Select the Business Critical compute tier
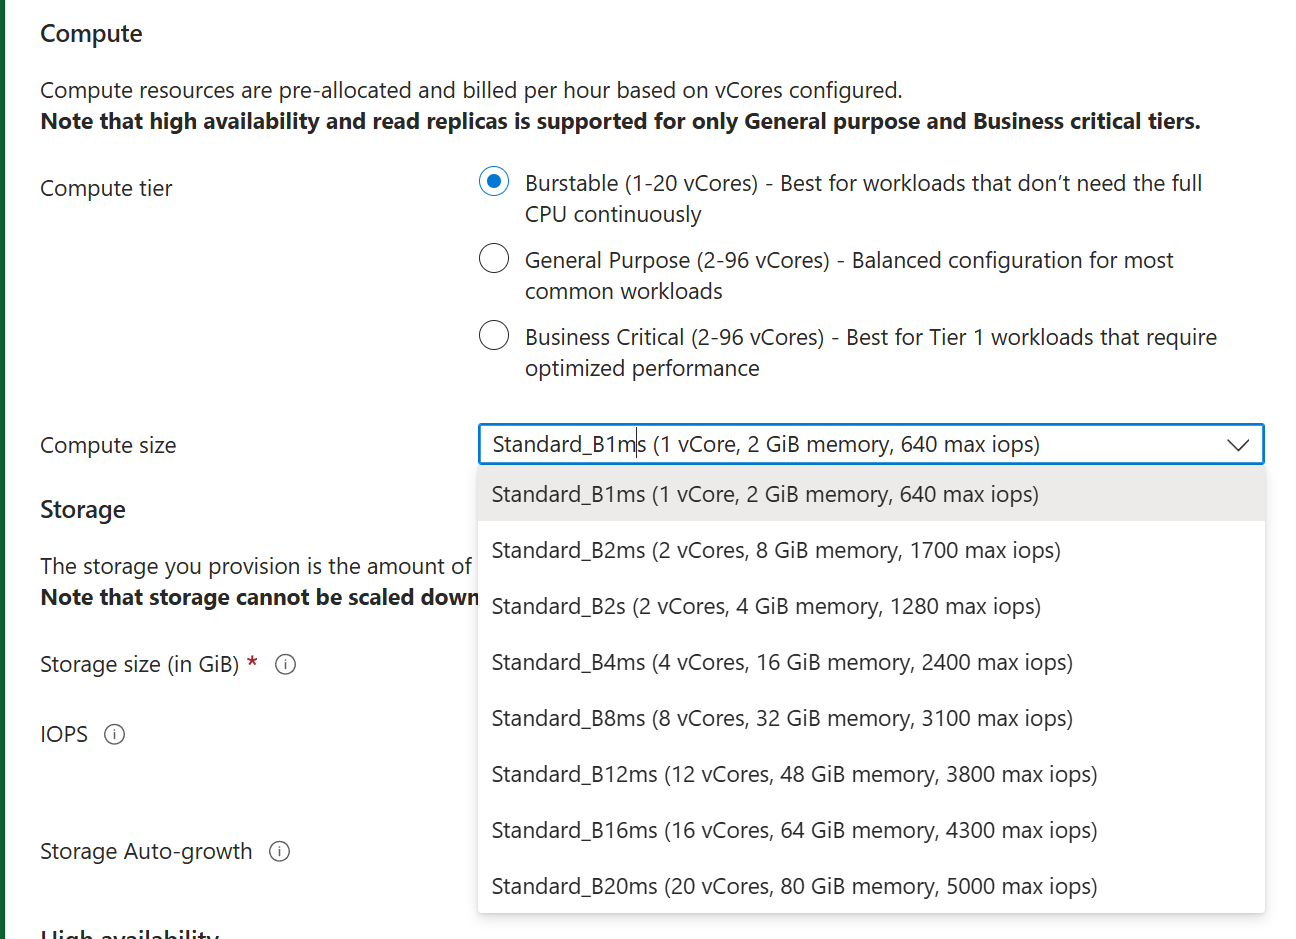Viewport: 1296px width, 939px height. coord(493,335)
